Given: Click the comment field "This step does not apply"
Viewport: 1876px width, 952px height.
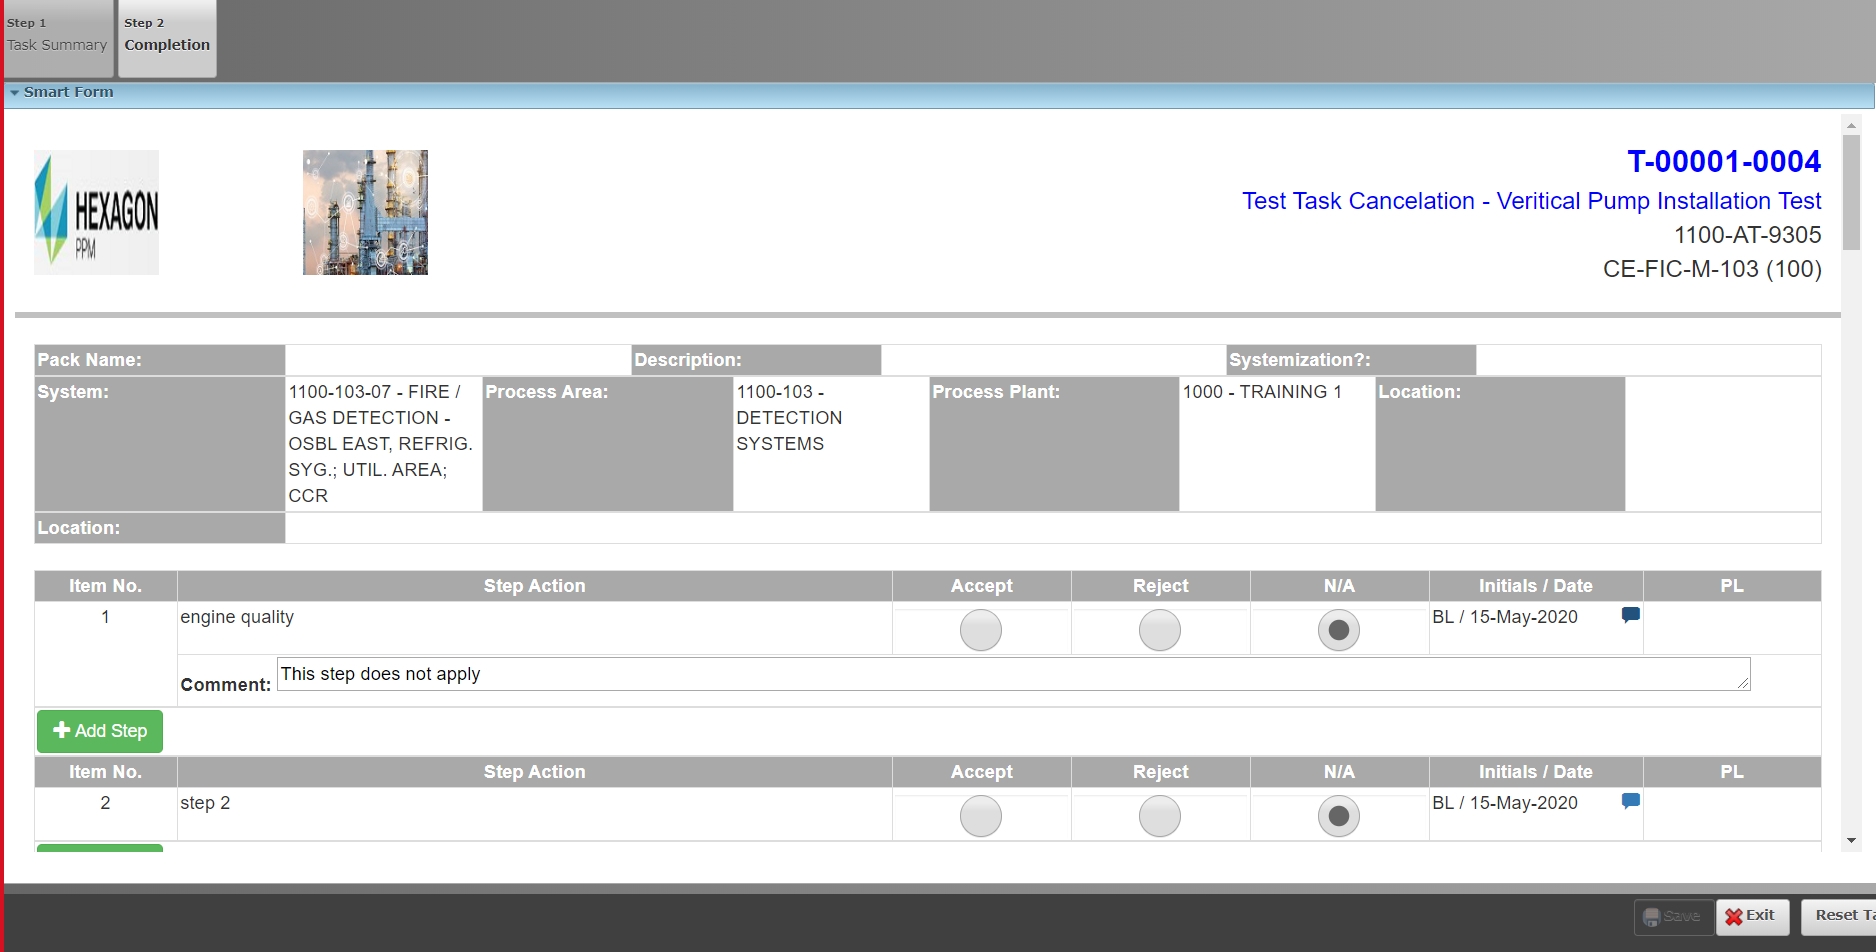Looking at the screenshot, I should click(1013, 674).
